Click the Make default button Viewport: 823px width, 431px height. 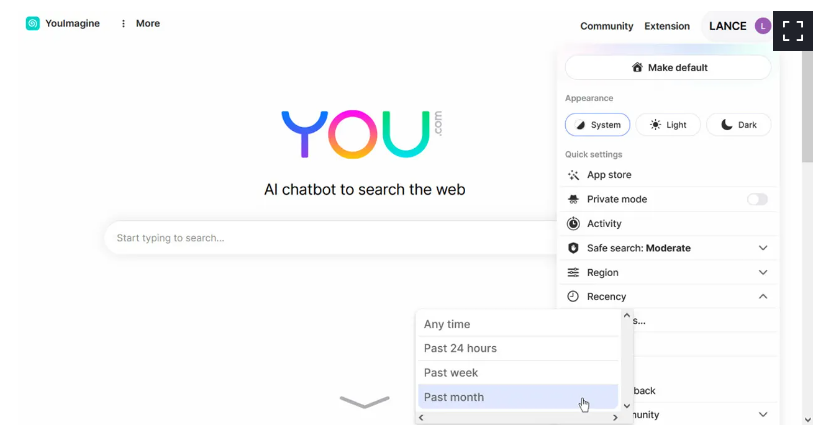click(x=668, y=68)
